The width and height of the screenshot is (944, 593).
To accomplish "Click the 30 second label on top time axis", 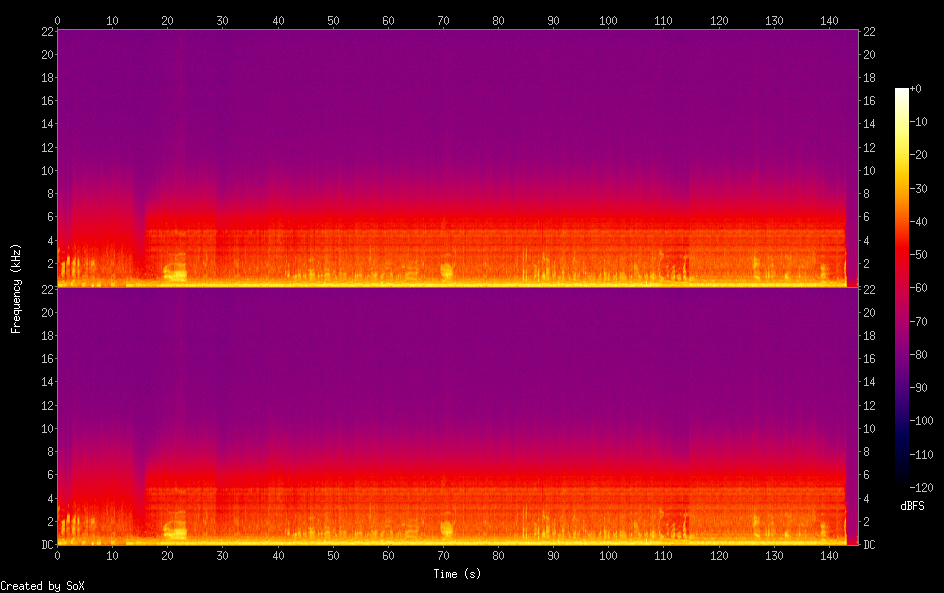I will click(223, 20).
